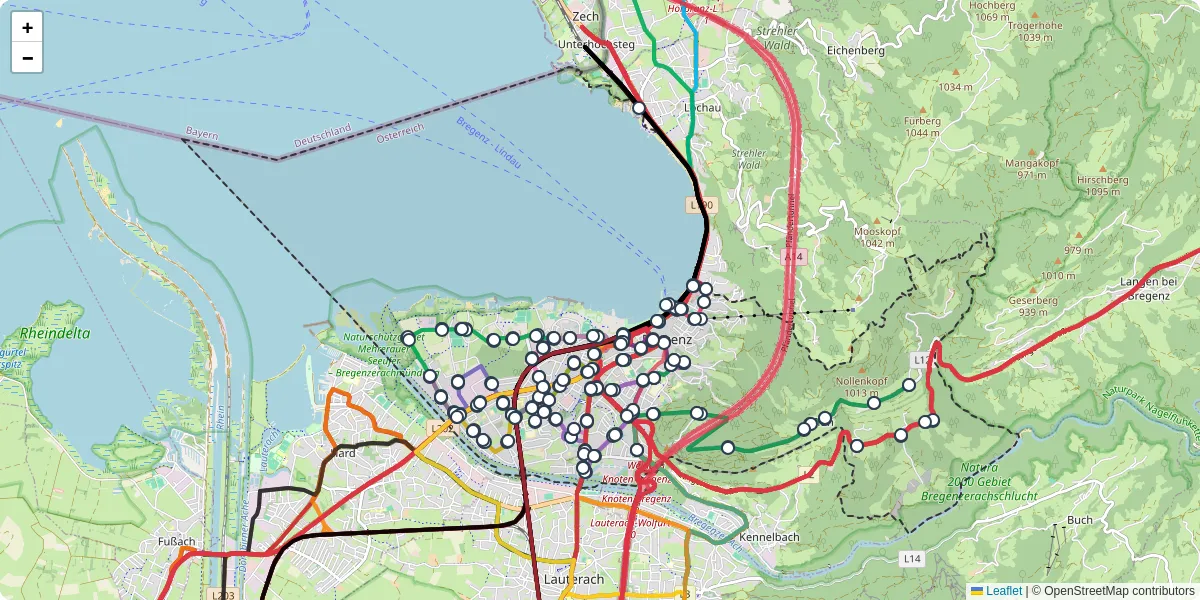Image resolution: width=1200 pixels, height=600 pixels.
Task: Click the Hard town label
Action: 343,453
